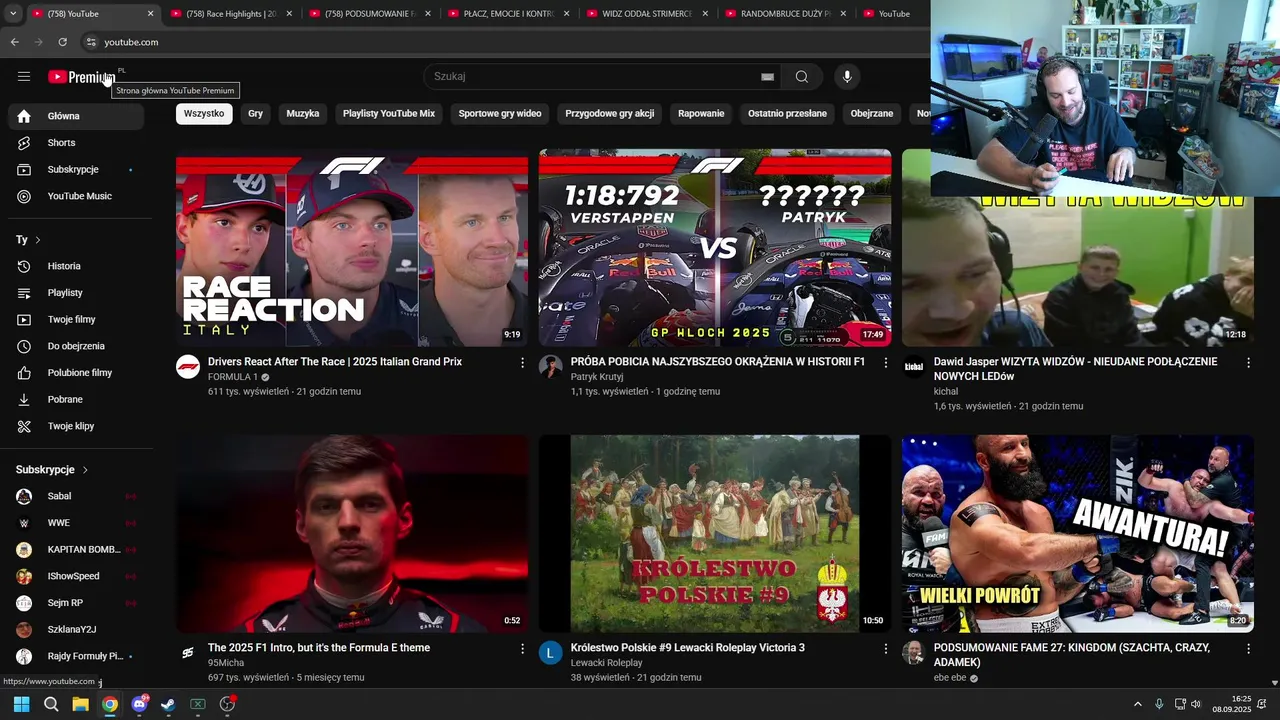Open the on-screen keyboard icon in search
Image resolution: width=1280 pixels, height=720 pixels.
[767, 77]
